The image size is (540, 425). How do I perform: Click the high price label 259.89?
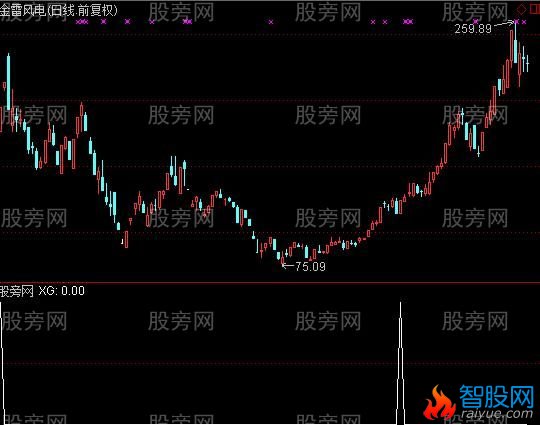473,29
